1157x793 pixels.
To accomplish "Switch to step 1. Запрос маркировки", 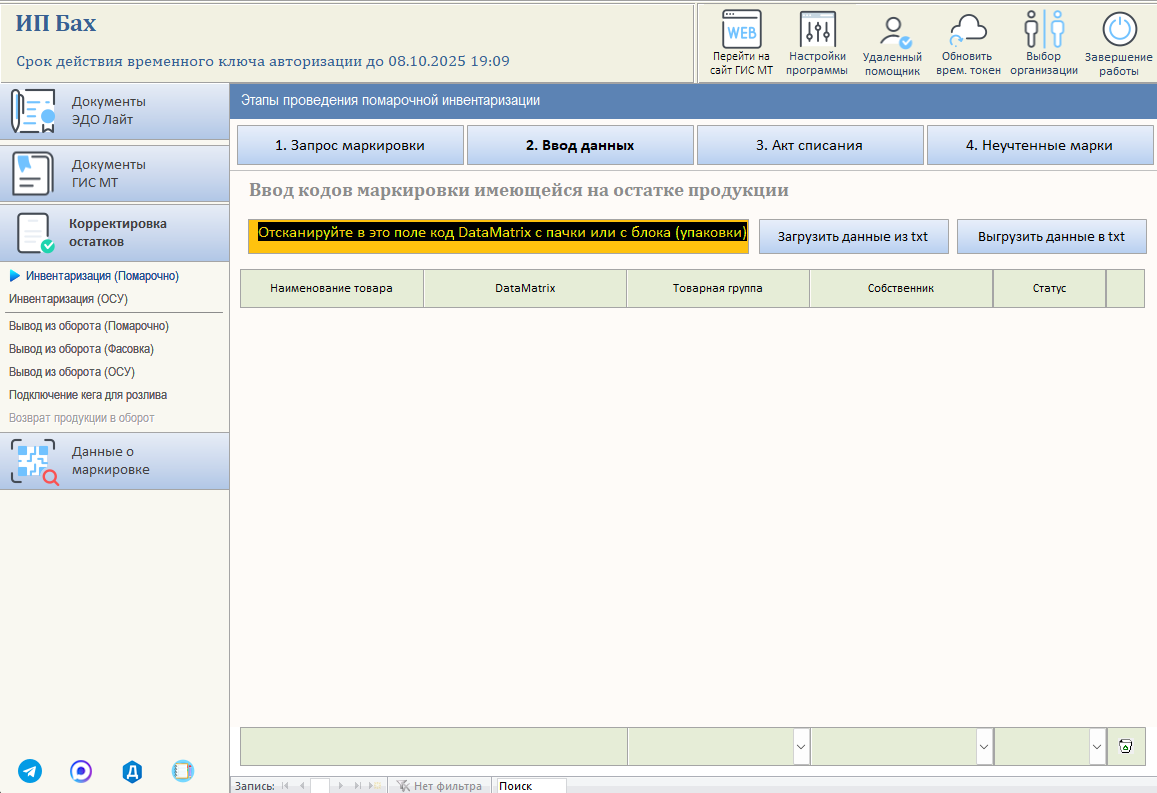I will pyautogui.click(x=350, y=145).
